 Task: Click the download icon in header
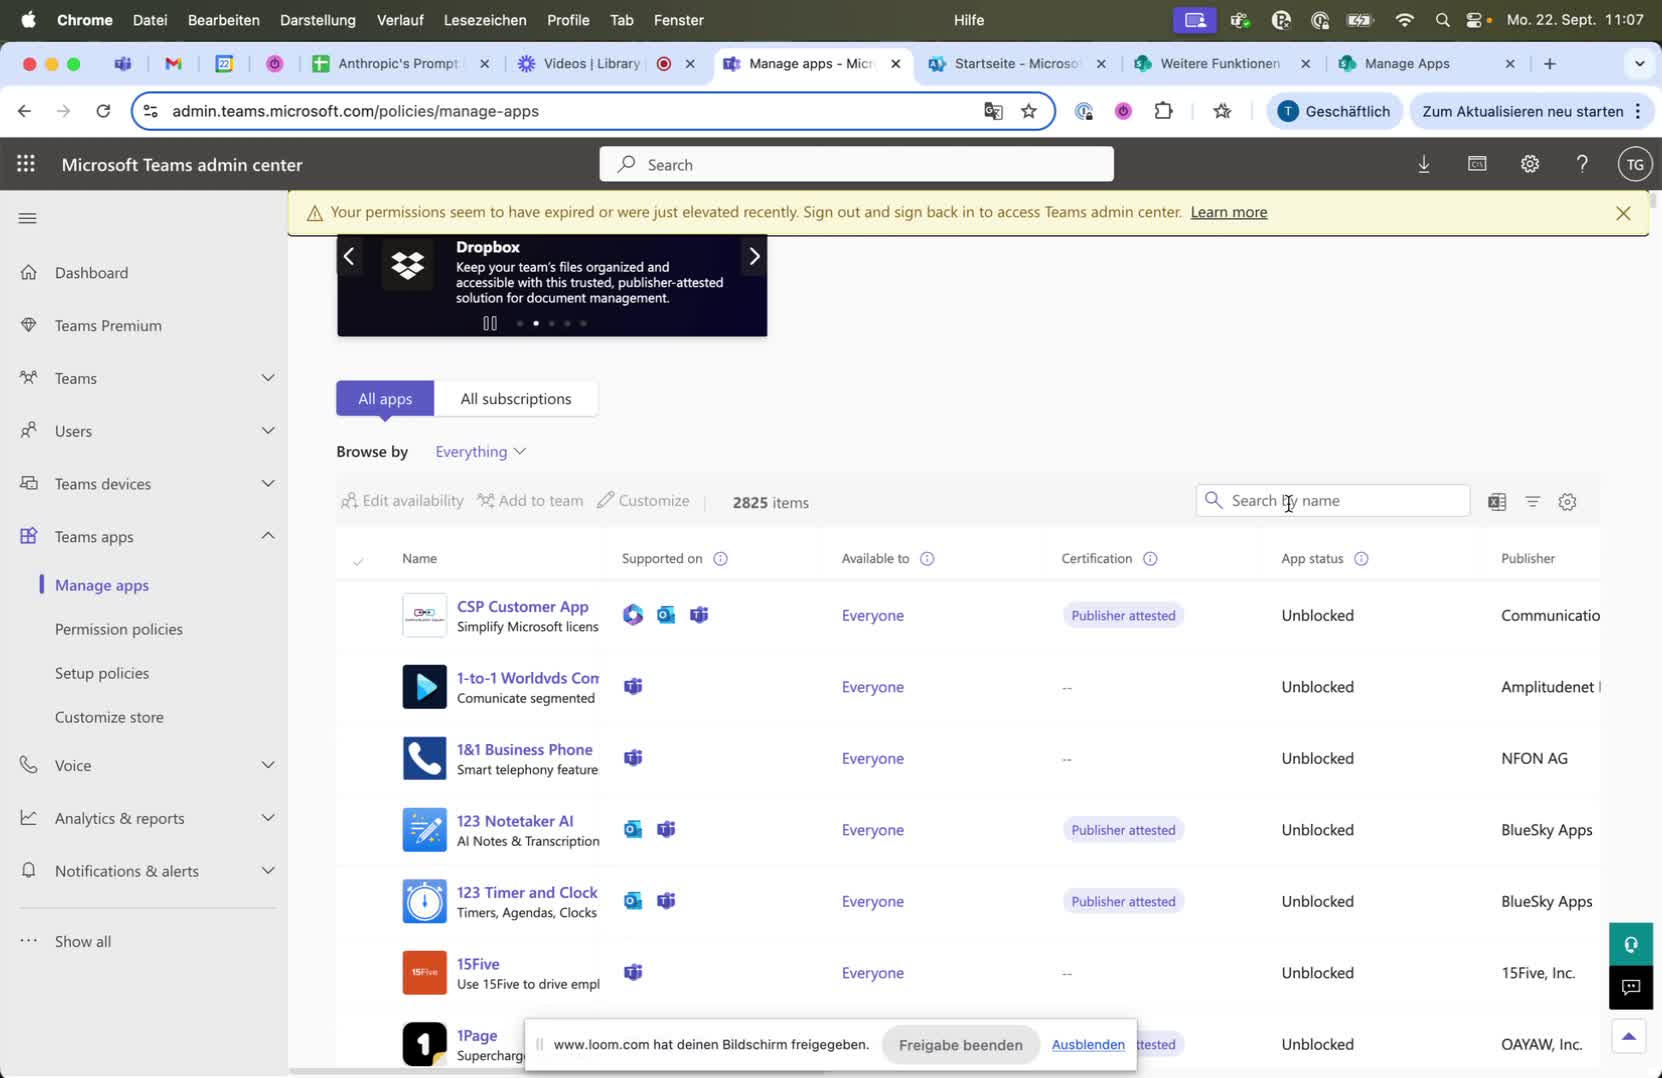click(1424, 164)
